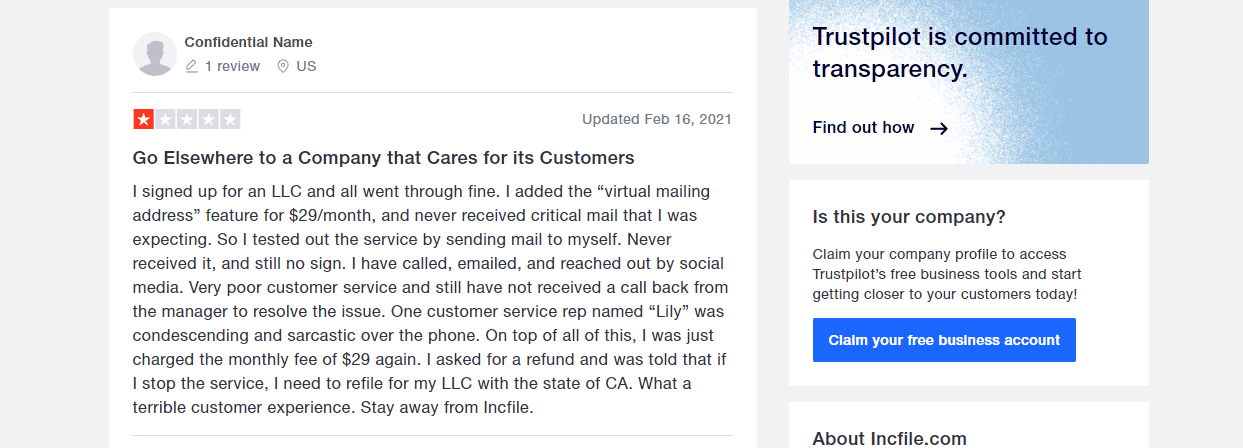Click the location pin icon beside US
This screenshot has width=1243, height=448.
click(x=283, y=66)
